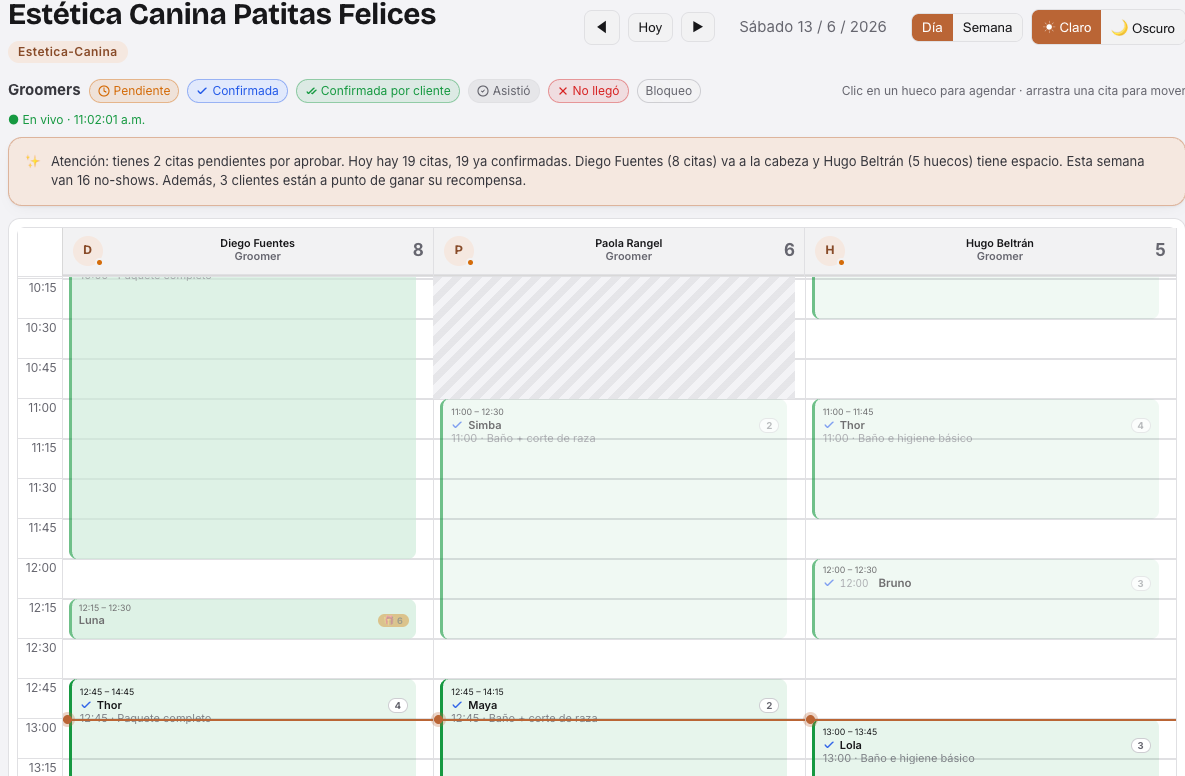Click Diego Fuentes appointment count 8

pos(418,250)
